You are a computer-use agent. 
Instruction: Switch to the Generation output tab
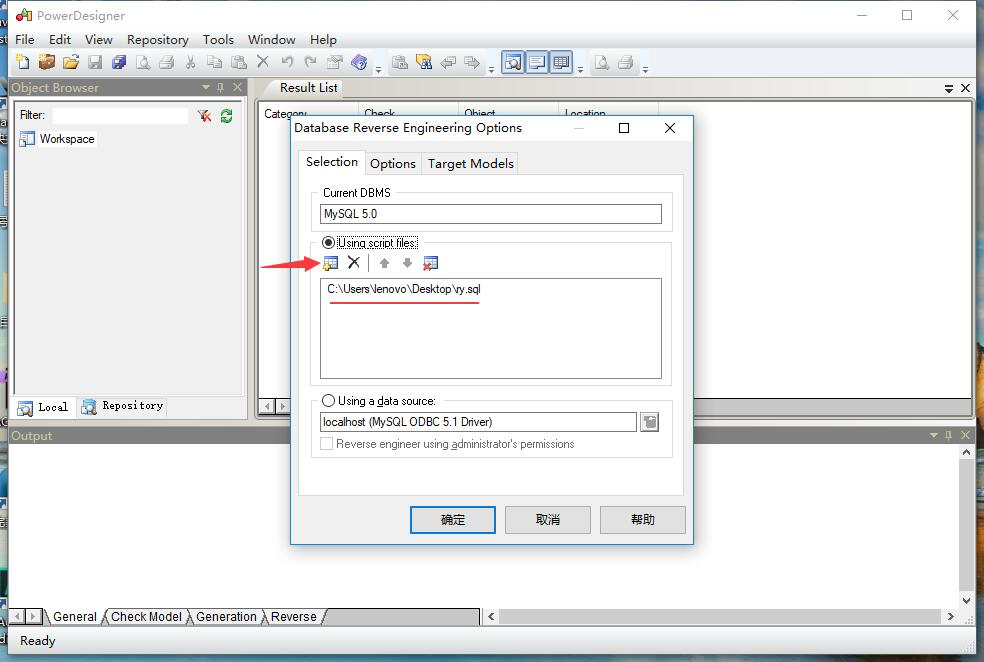pos(226,617)
